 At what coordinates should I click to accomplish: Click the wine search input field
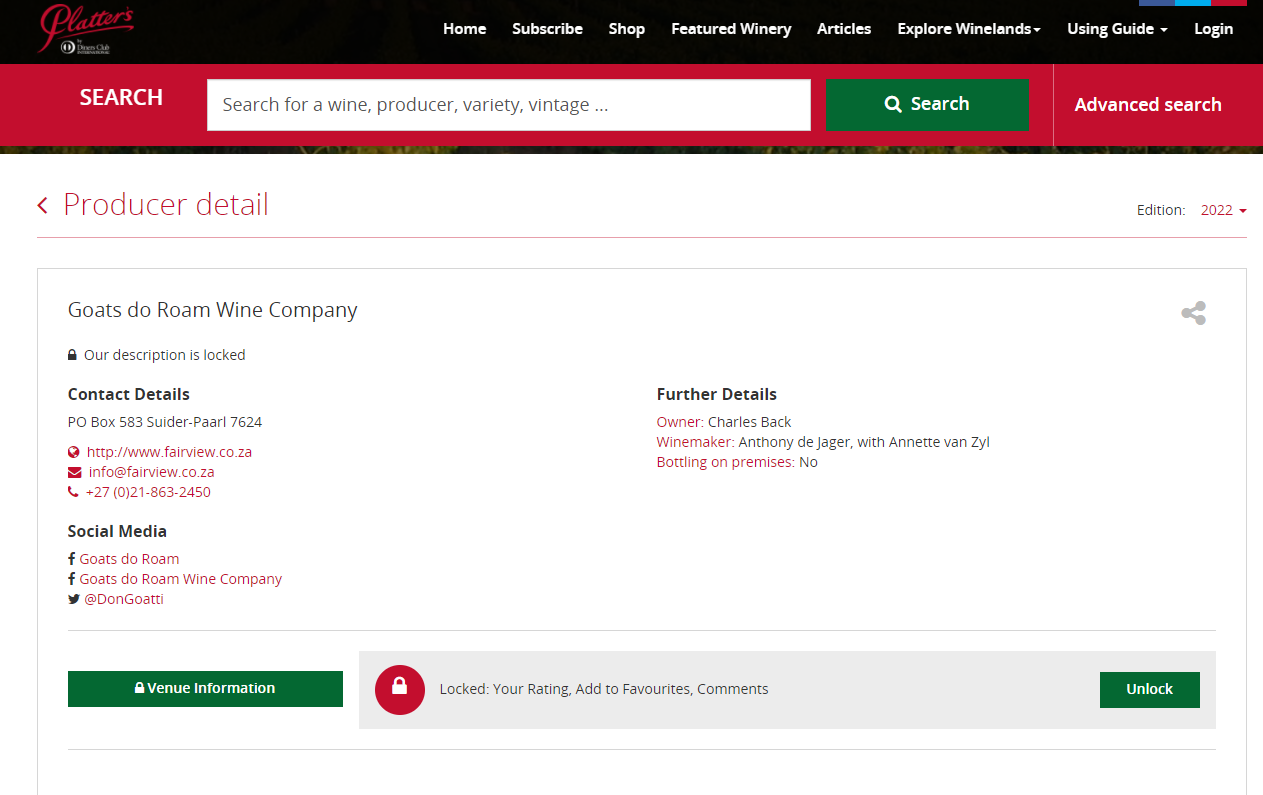[509, 105]
